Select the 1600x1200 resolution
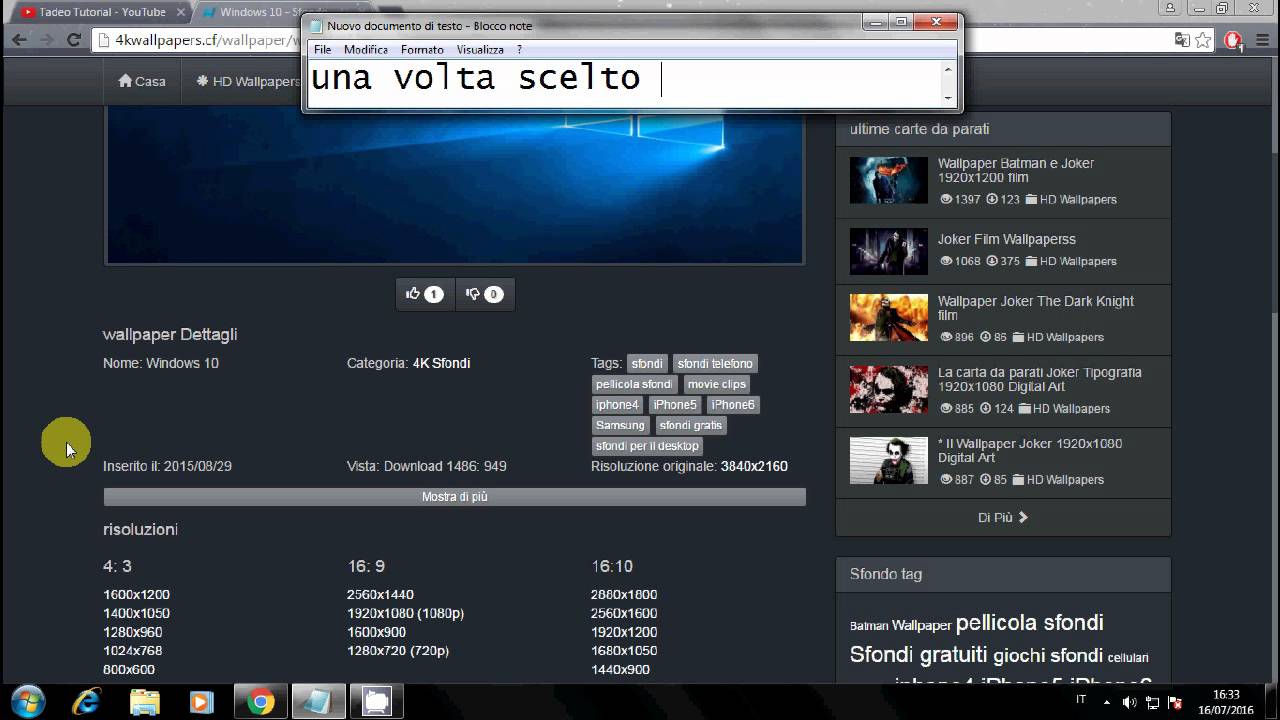This screenshot has height=720, width=1280. (136, 595)
